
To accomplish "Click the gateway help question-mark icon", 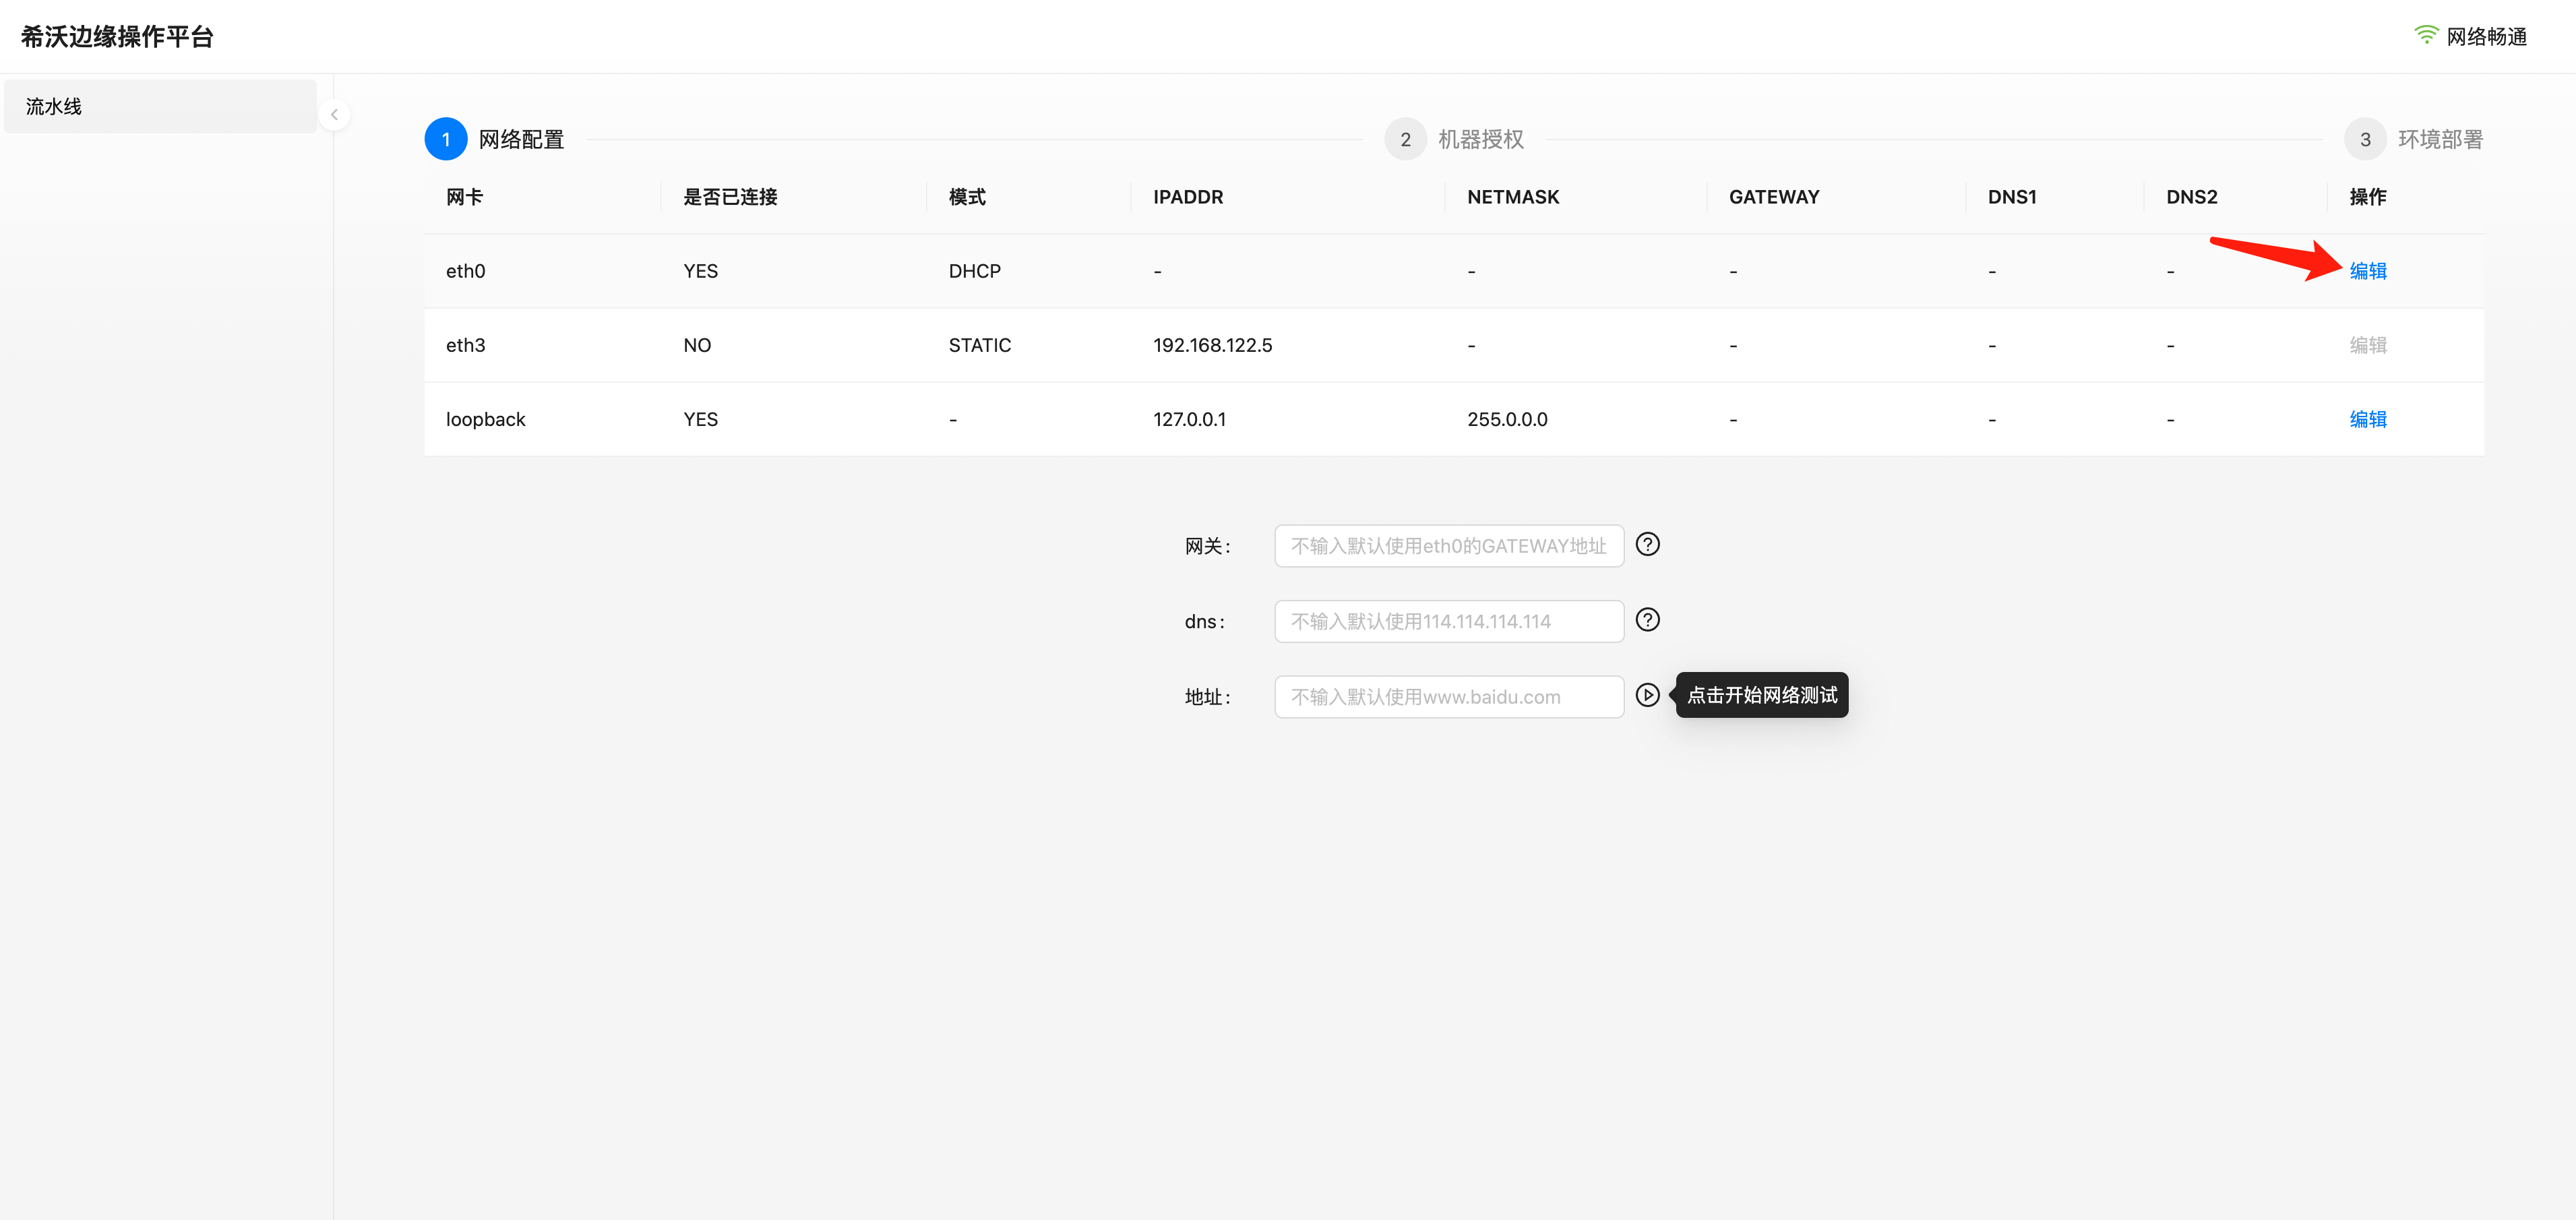I will coord(1647,544).
